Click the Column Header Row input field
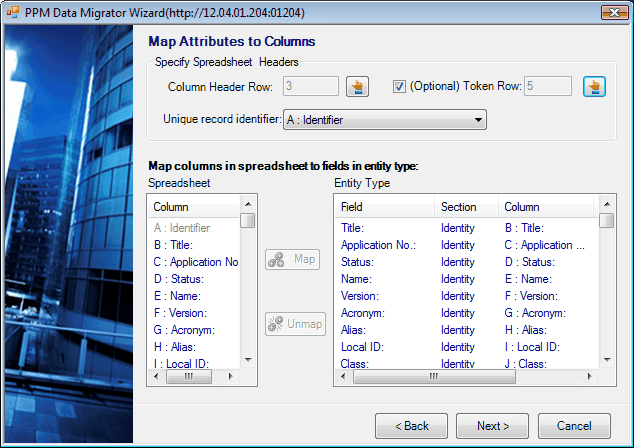 coord(311,87)
